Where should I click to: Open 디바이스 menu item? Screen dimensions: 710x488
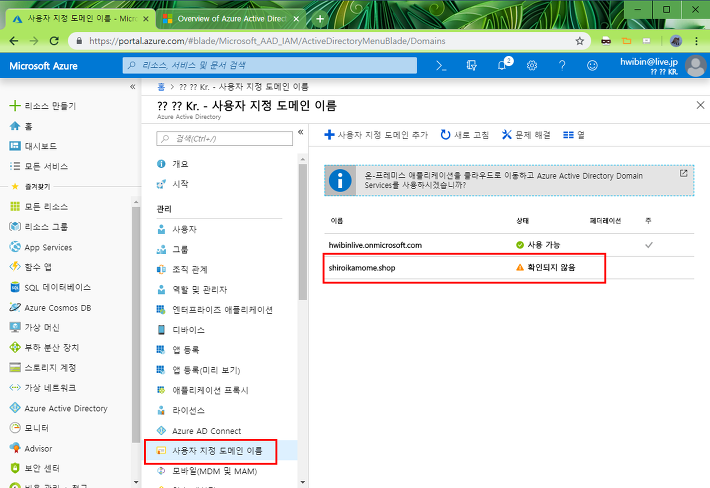pos(181,330)
